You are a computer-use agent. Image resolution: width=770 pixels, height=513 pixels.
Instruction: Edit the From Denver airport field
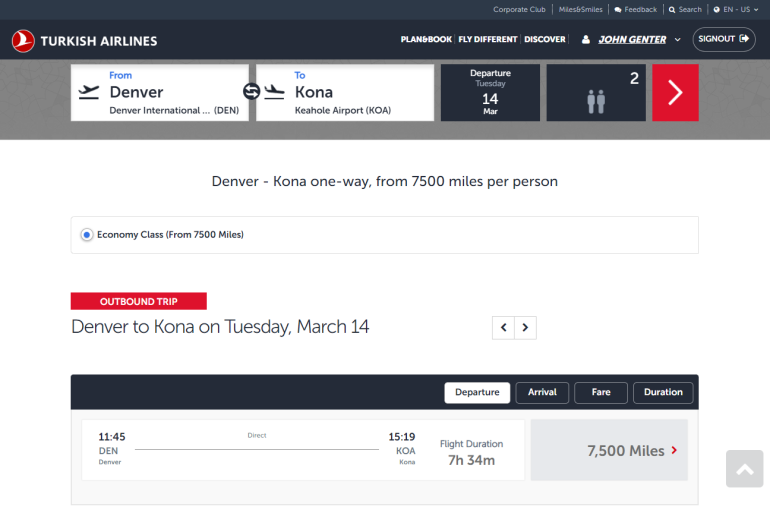click(x=159, y=93)
